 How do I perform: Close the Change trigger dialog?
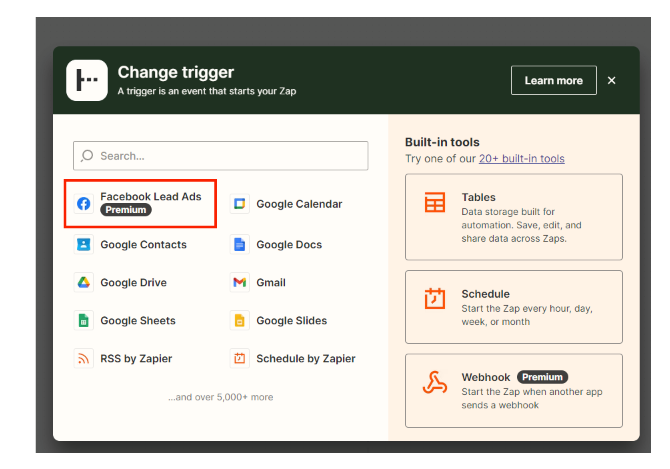[x=611, y=80]
